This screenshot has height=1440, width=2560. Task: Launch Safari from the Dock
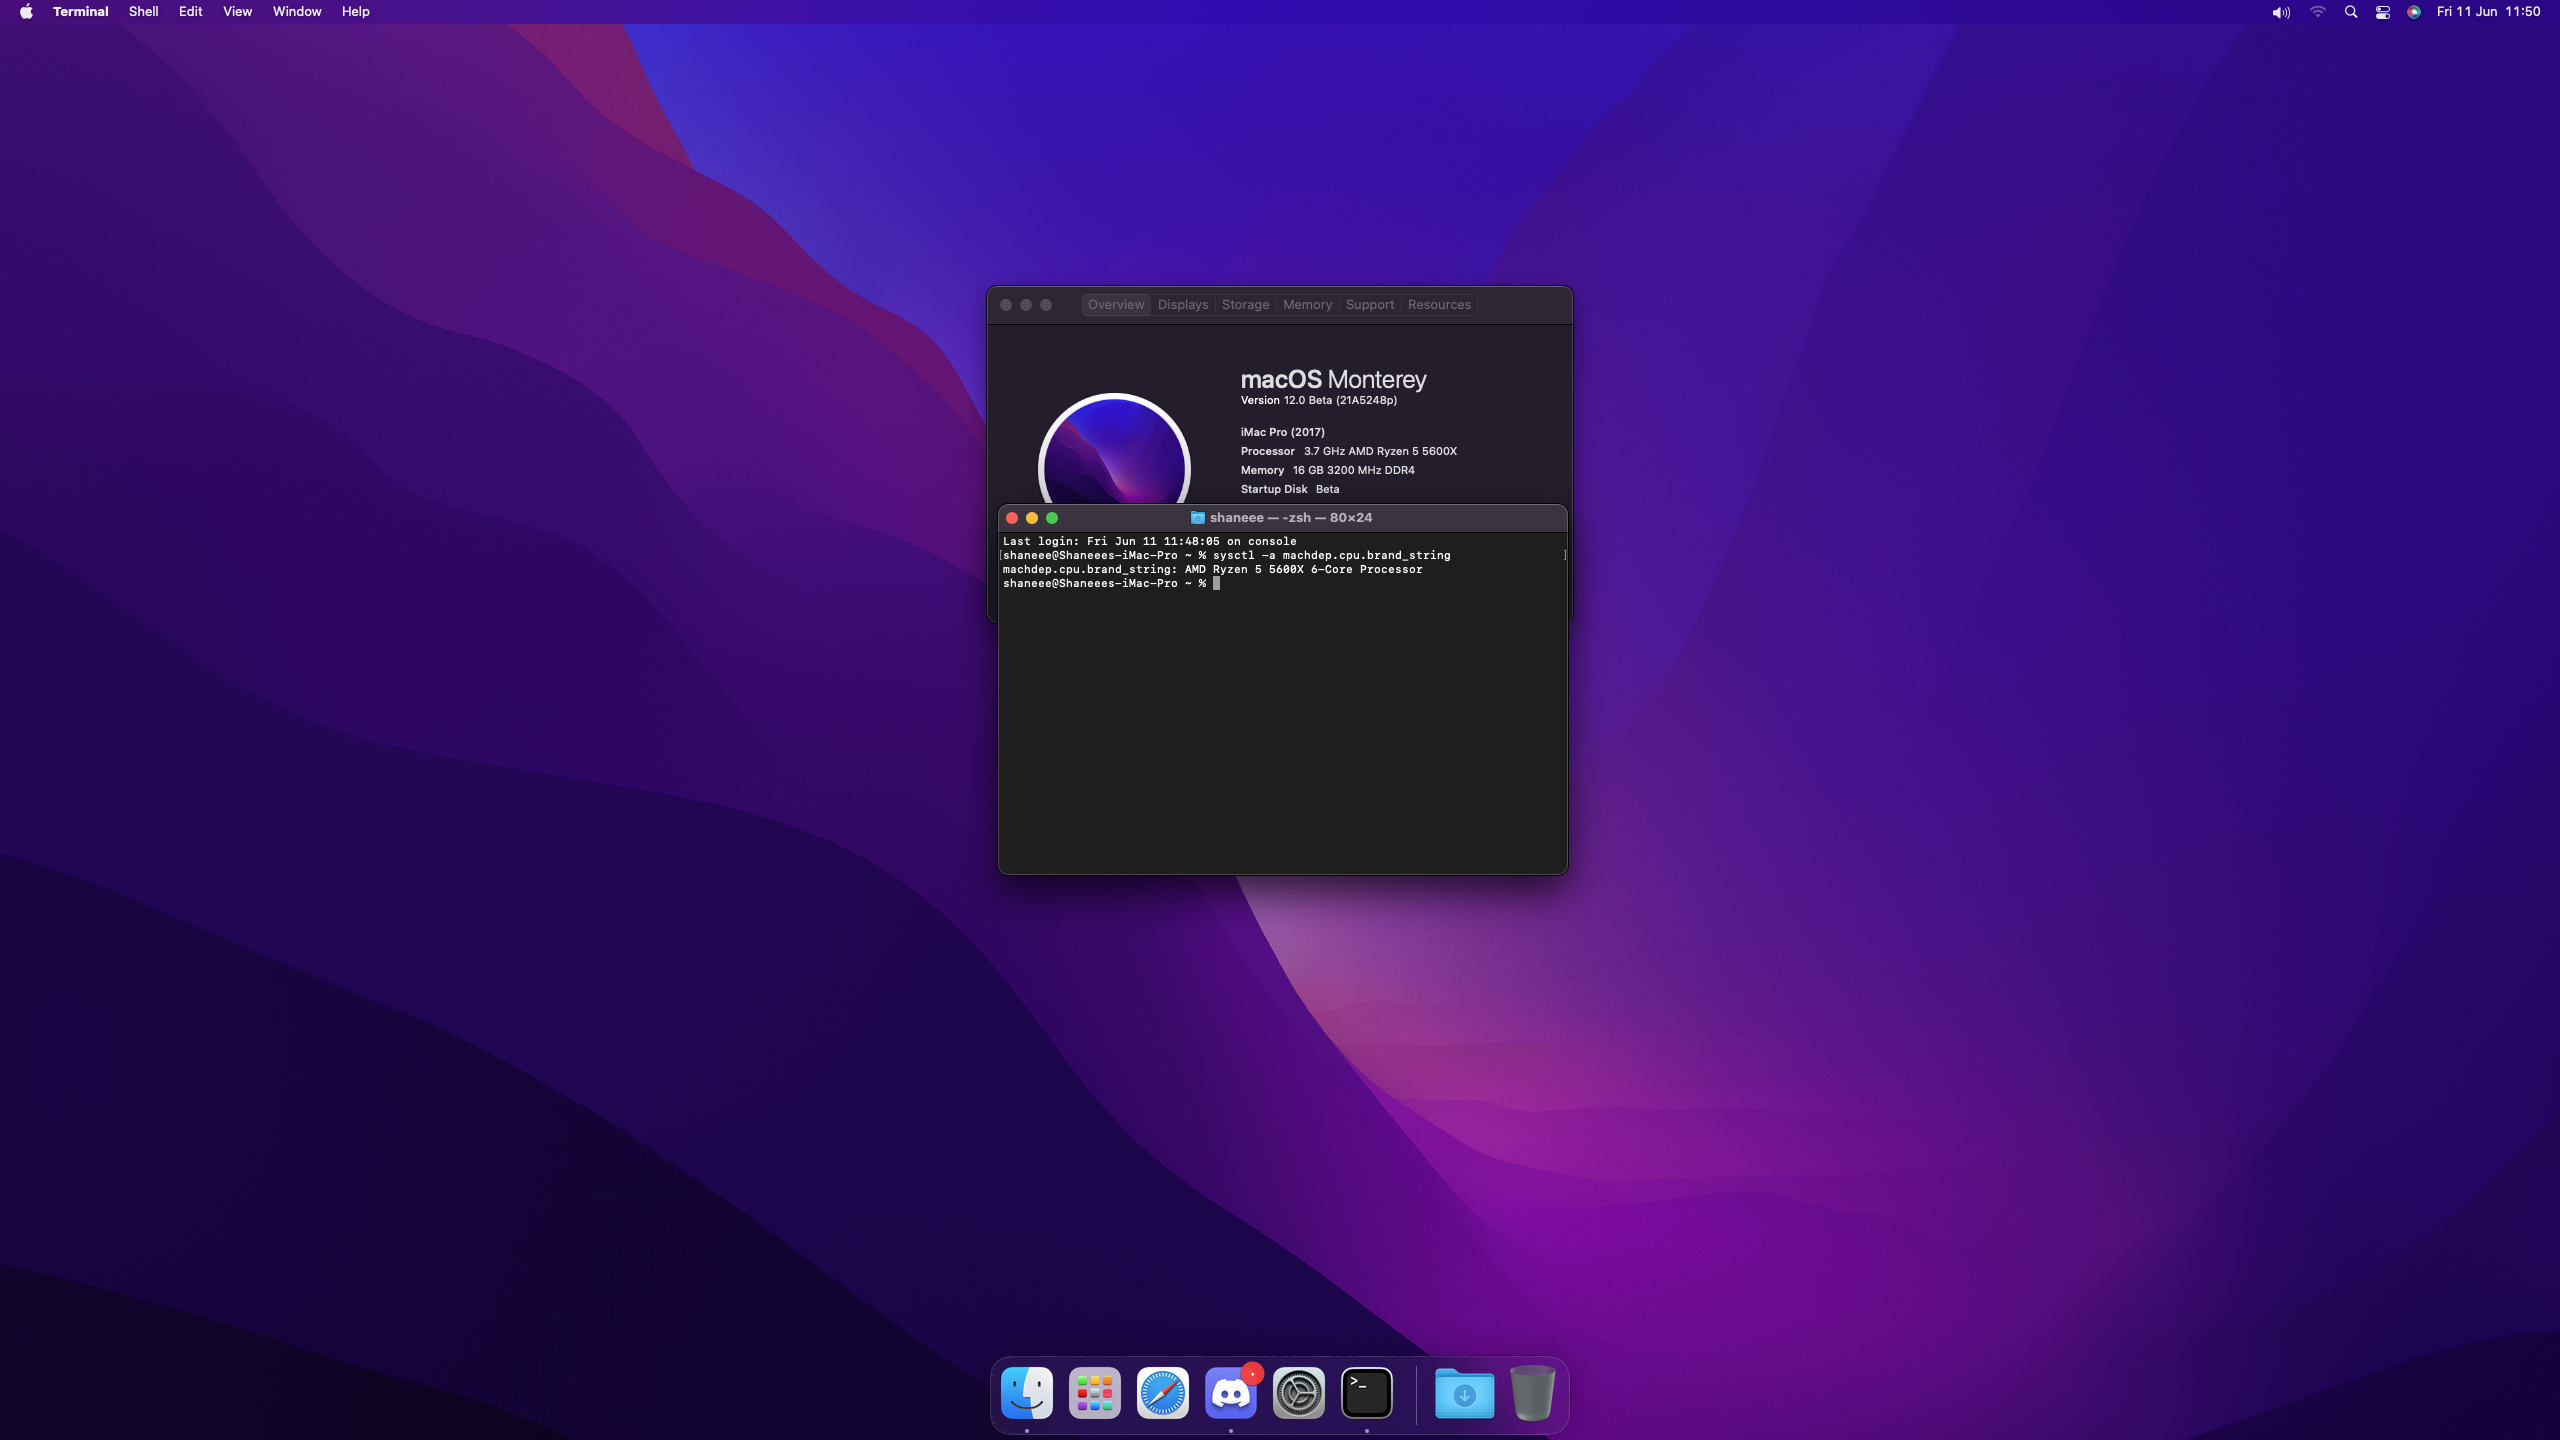(x=1163, y=1393)
